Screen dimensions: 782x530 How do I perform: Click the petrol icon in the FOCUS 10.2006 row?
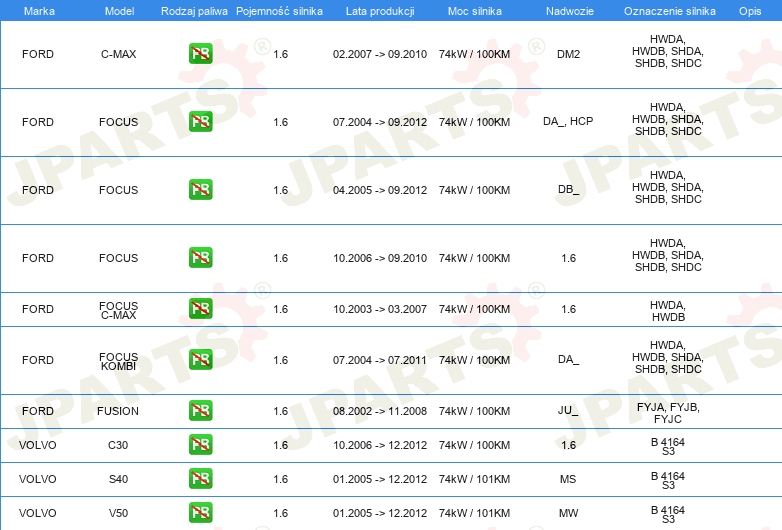200,257
